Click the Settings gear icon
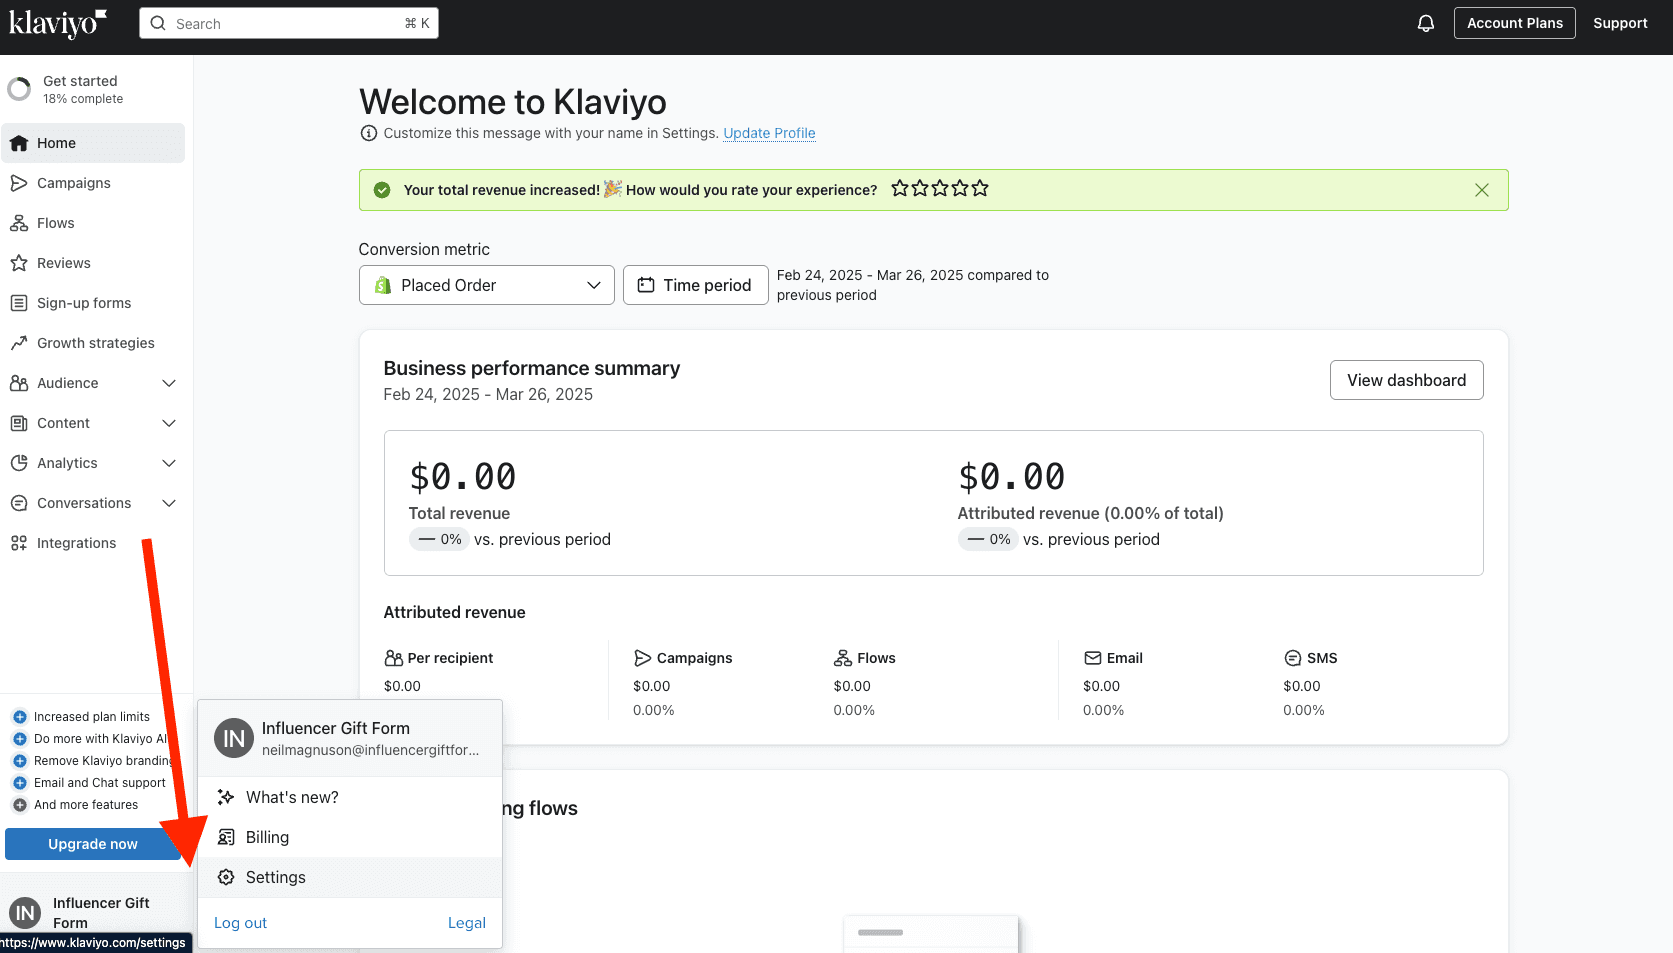 point(226,877)
